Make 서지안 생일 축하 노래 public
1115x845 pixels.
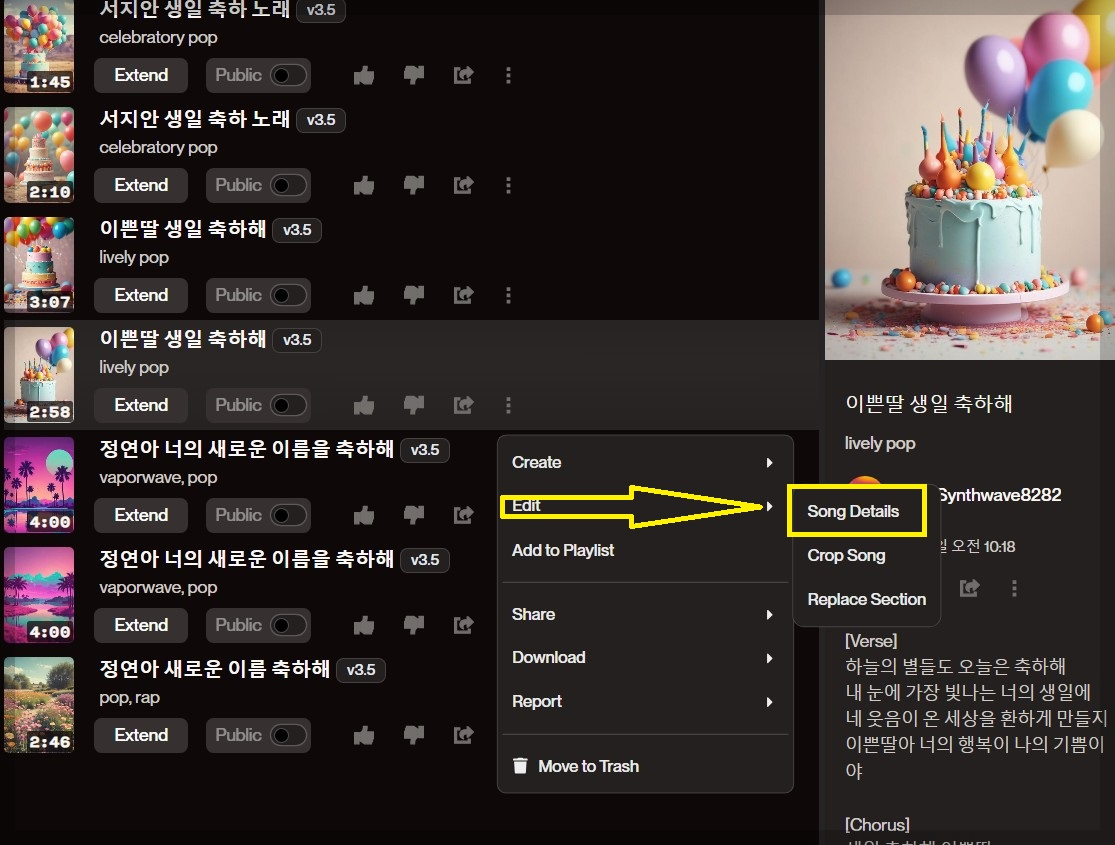[258, 75]
